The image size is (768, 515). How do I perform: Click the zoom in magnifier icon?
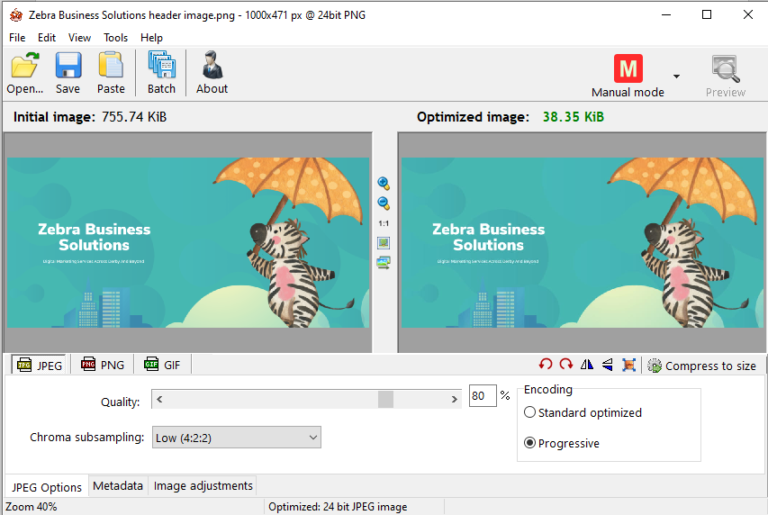pos(383,184)
